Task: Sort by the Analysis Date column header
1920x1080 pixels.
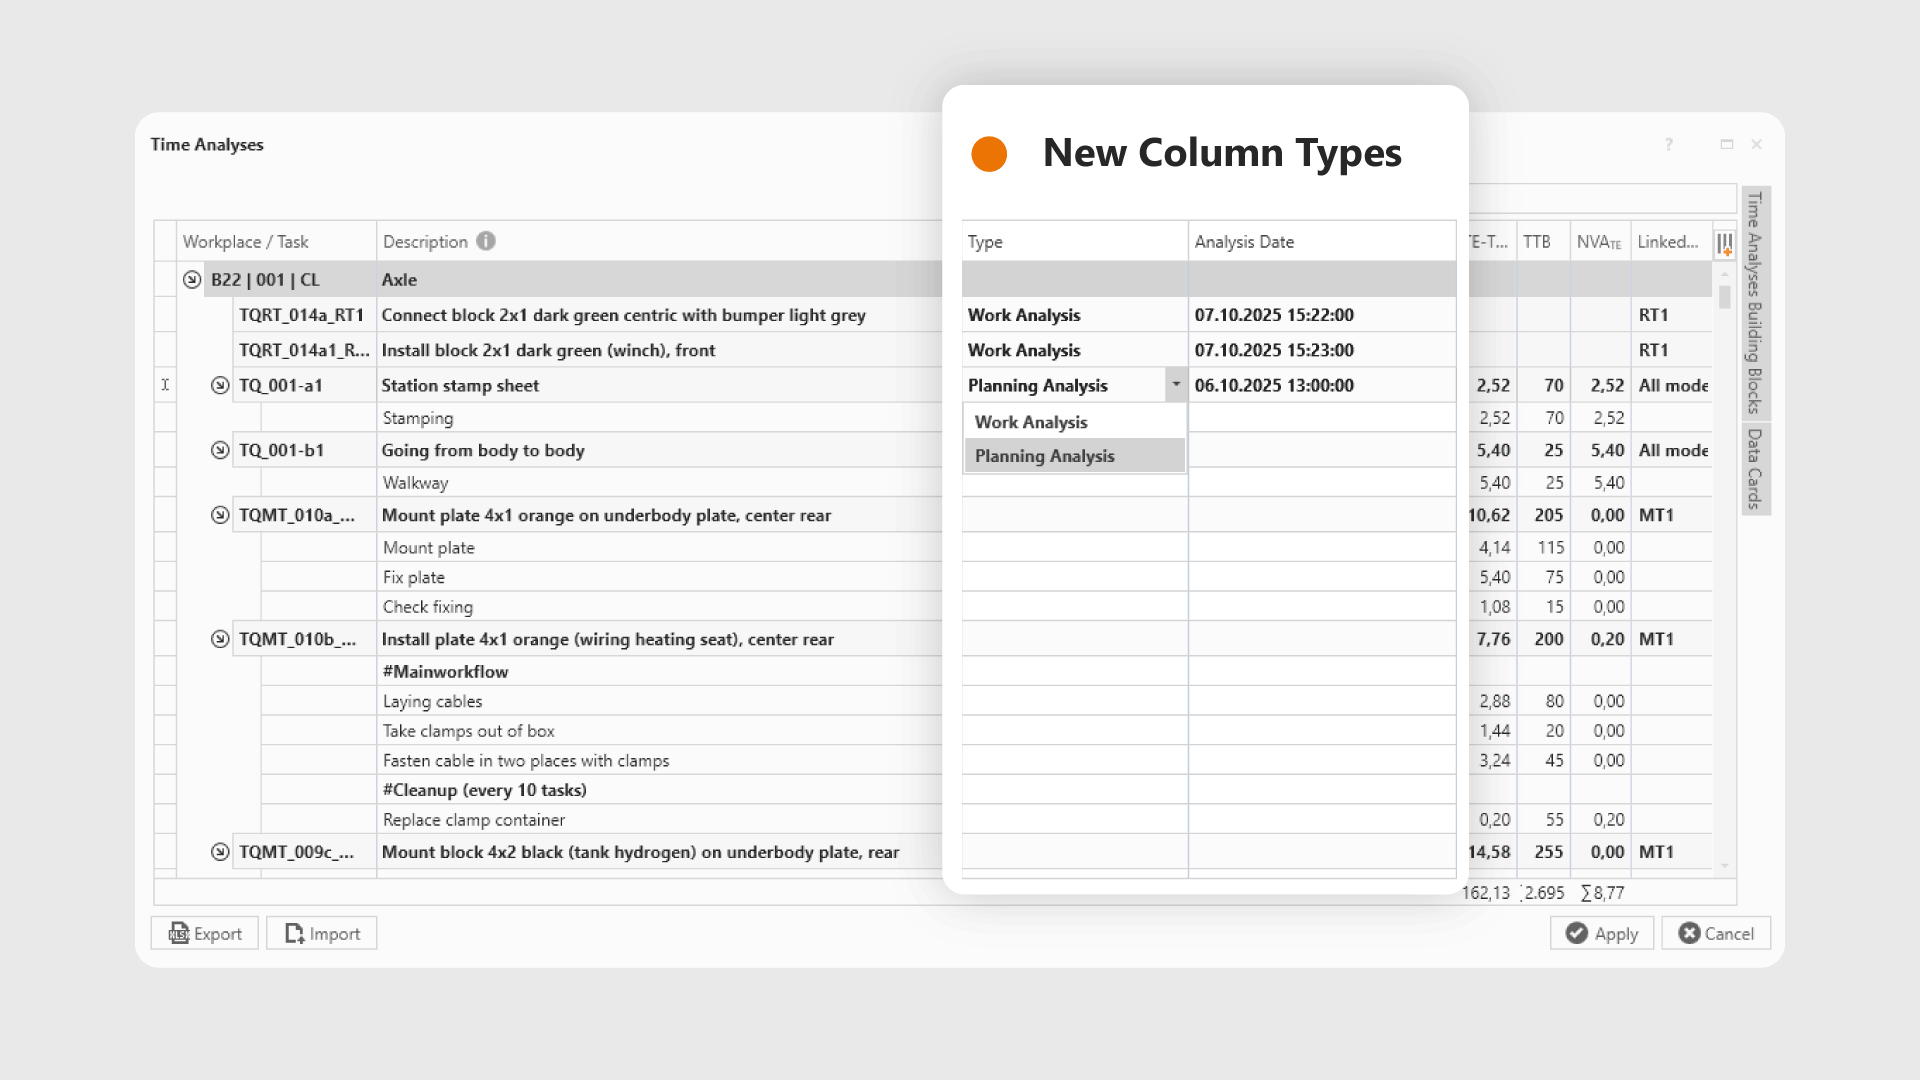Action: click(1244, 242)
